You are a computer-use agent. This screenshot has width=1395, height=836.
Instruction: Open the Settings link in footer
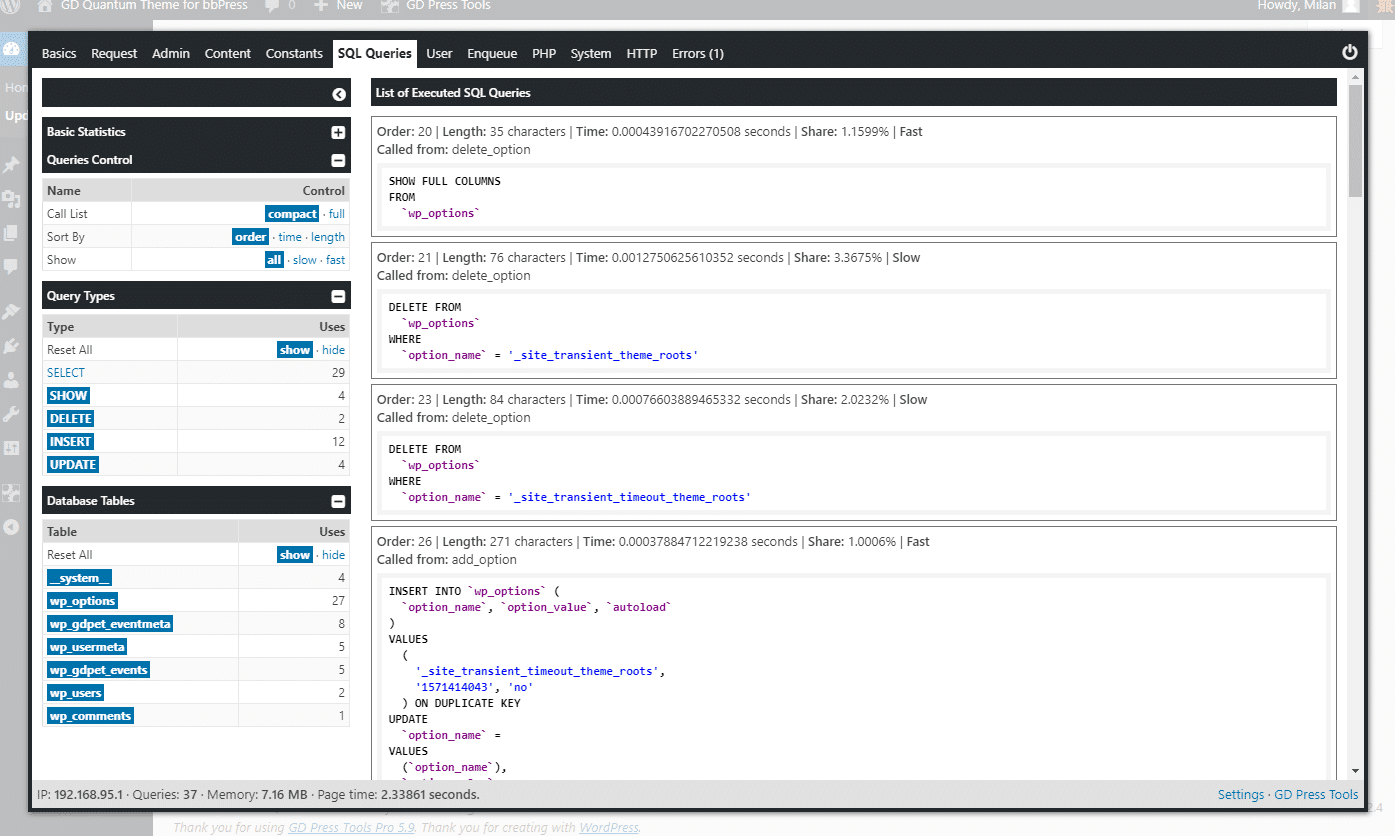click(x=1241, y=795)
